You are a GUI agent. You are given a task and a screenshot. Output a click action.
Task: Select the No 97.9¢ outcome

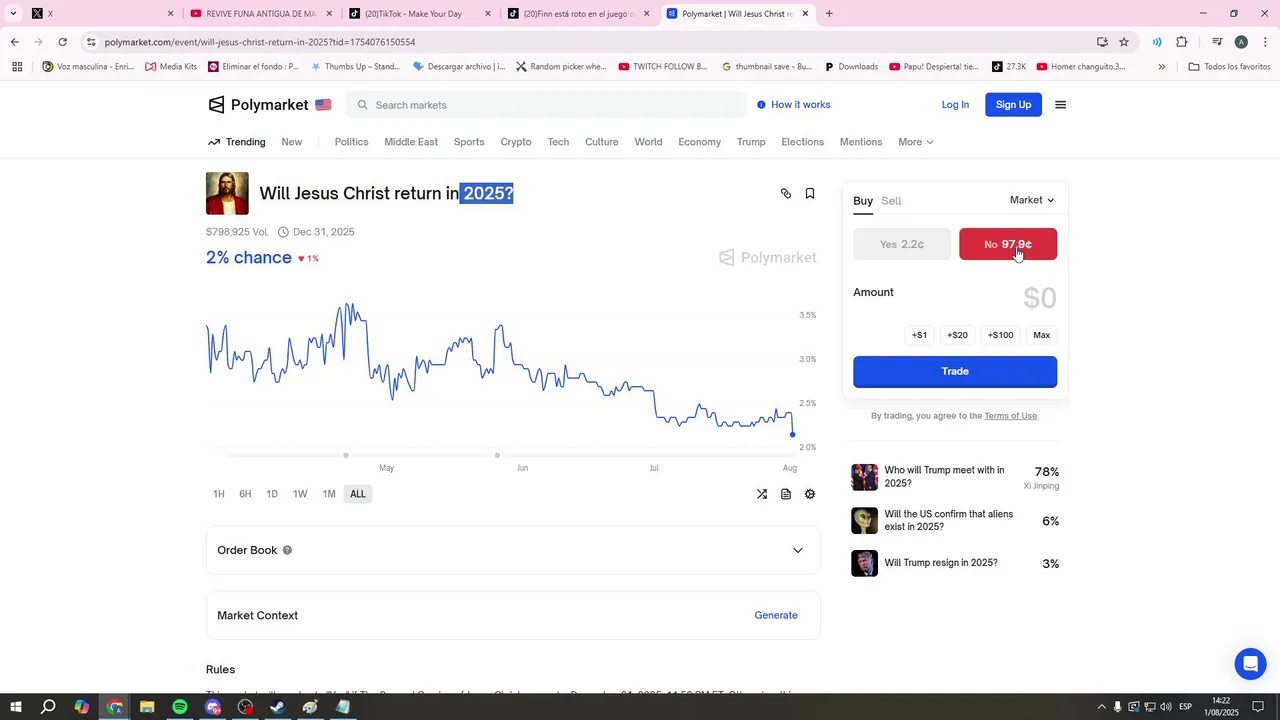[x=1008, y=244]
